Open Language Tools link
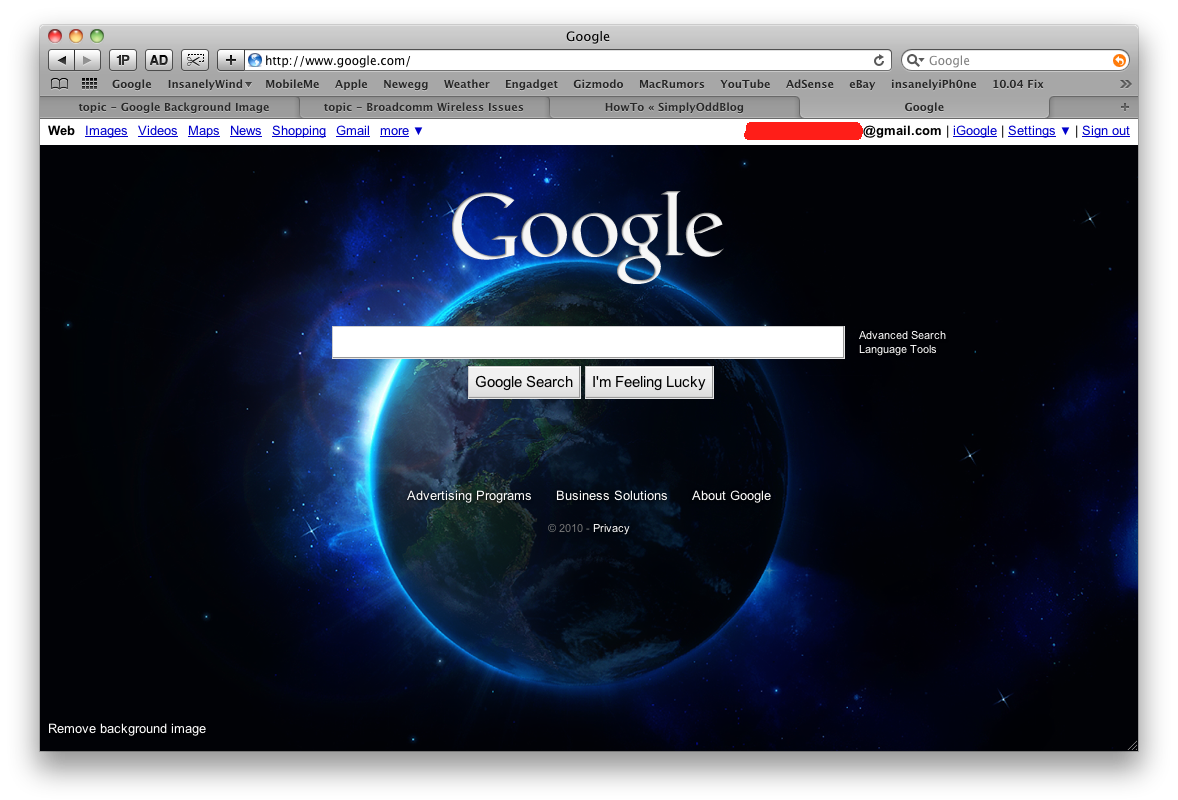 (x=898, y=349)
